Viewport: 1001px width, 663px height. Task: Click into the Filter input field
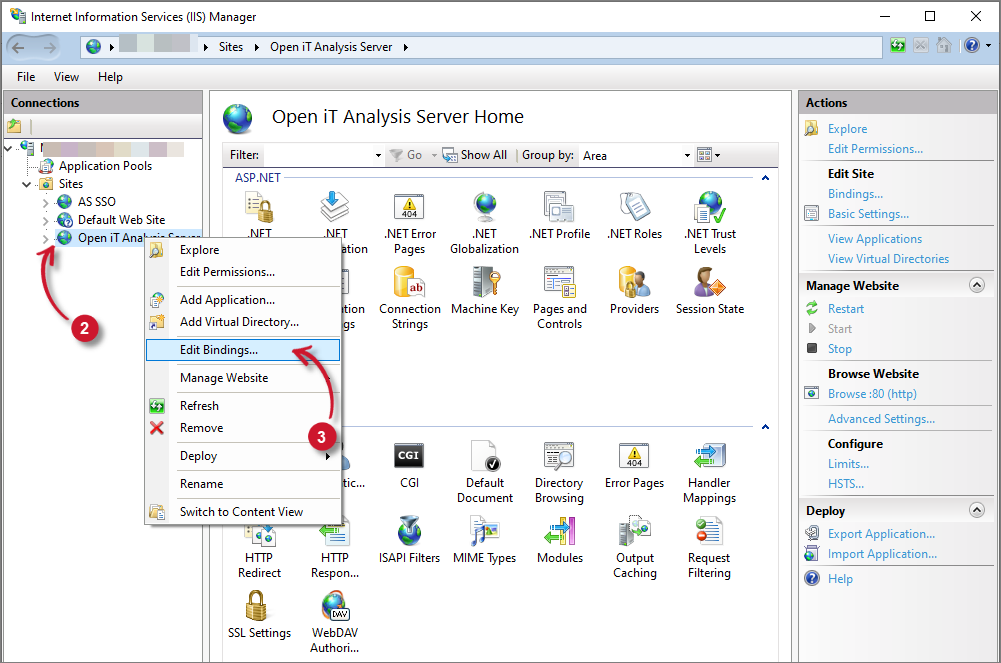pyautogui.click(x=318, y=155)
